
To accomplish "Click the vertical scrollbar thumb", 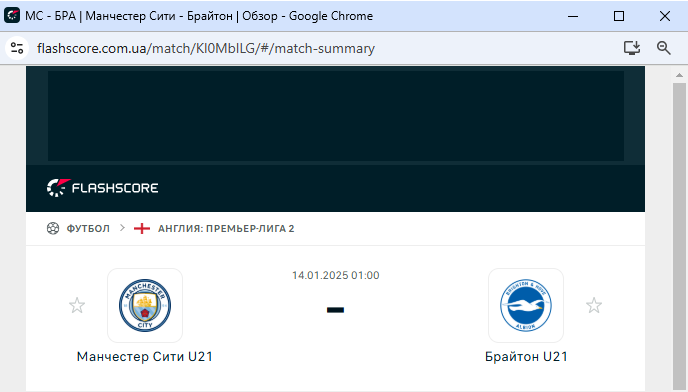I will pyautogui.click(x=679, y=236).
